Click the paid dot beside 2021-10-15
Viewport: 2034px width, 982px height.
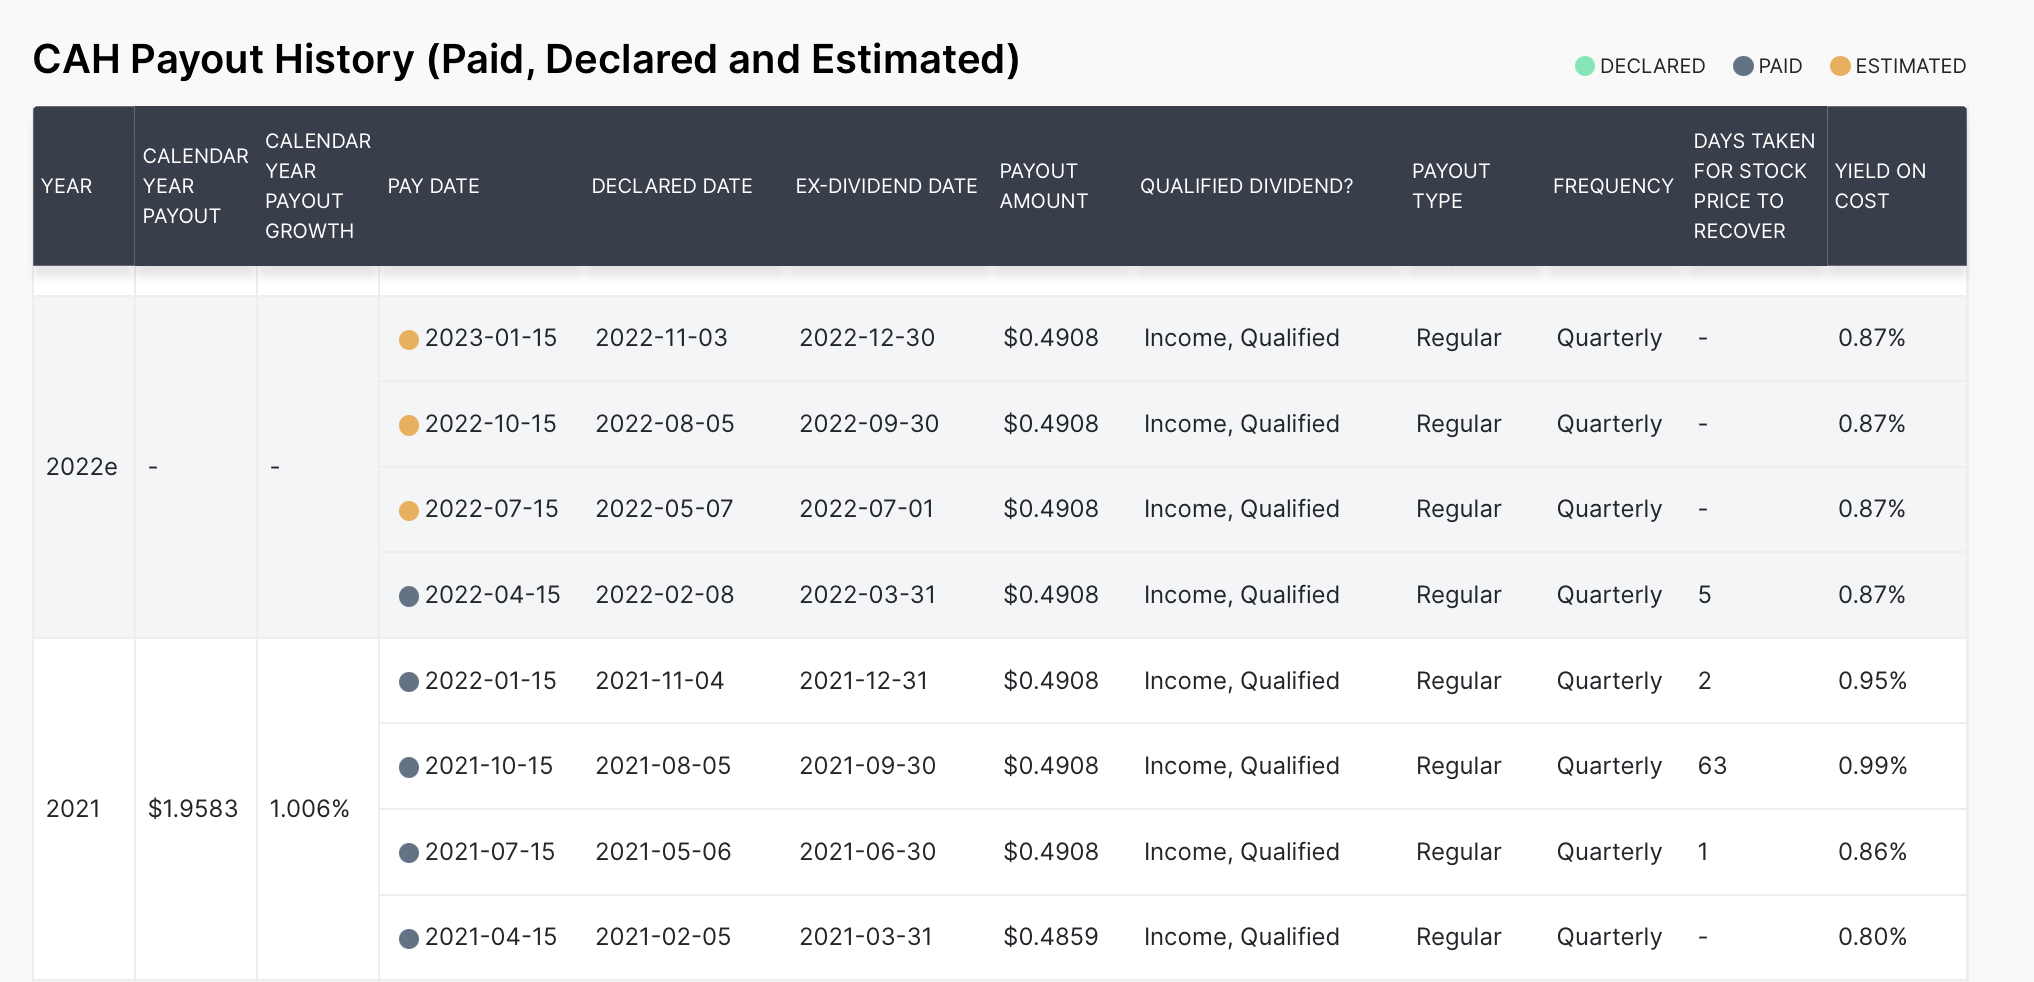[408, 766]
